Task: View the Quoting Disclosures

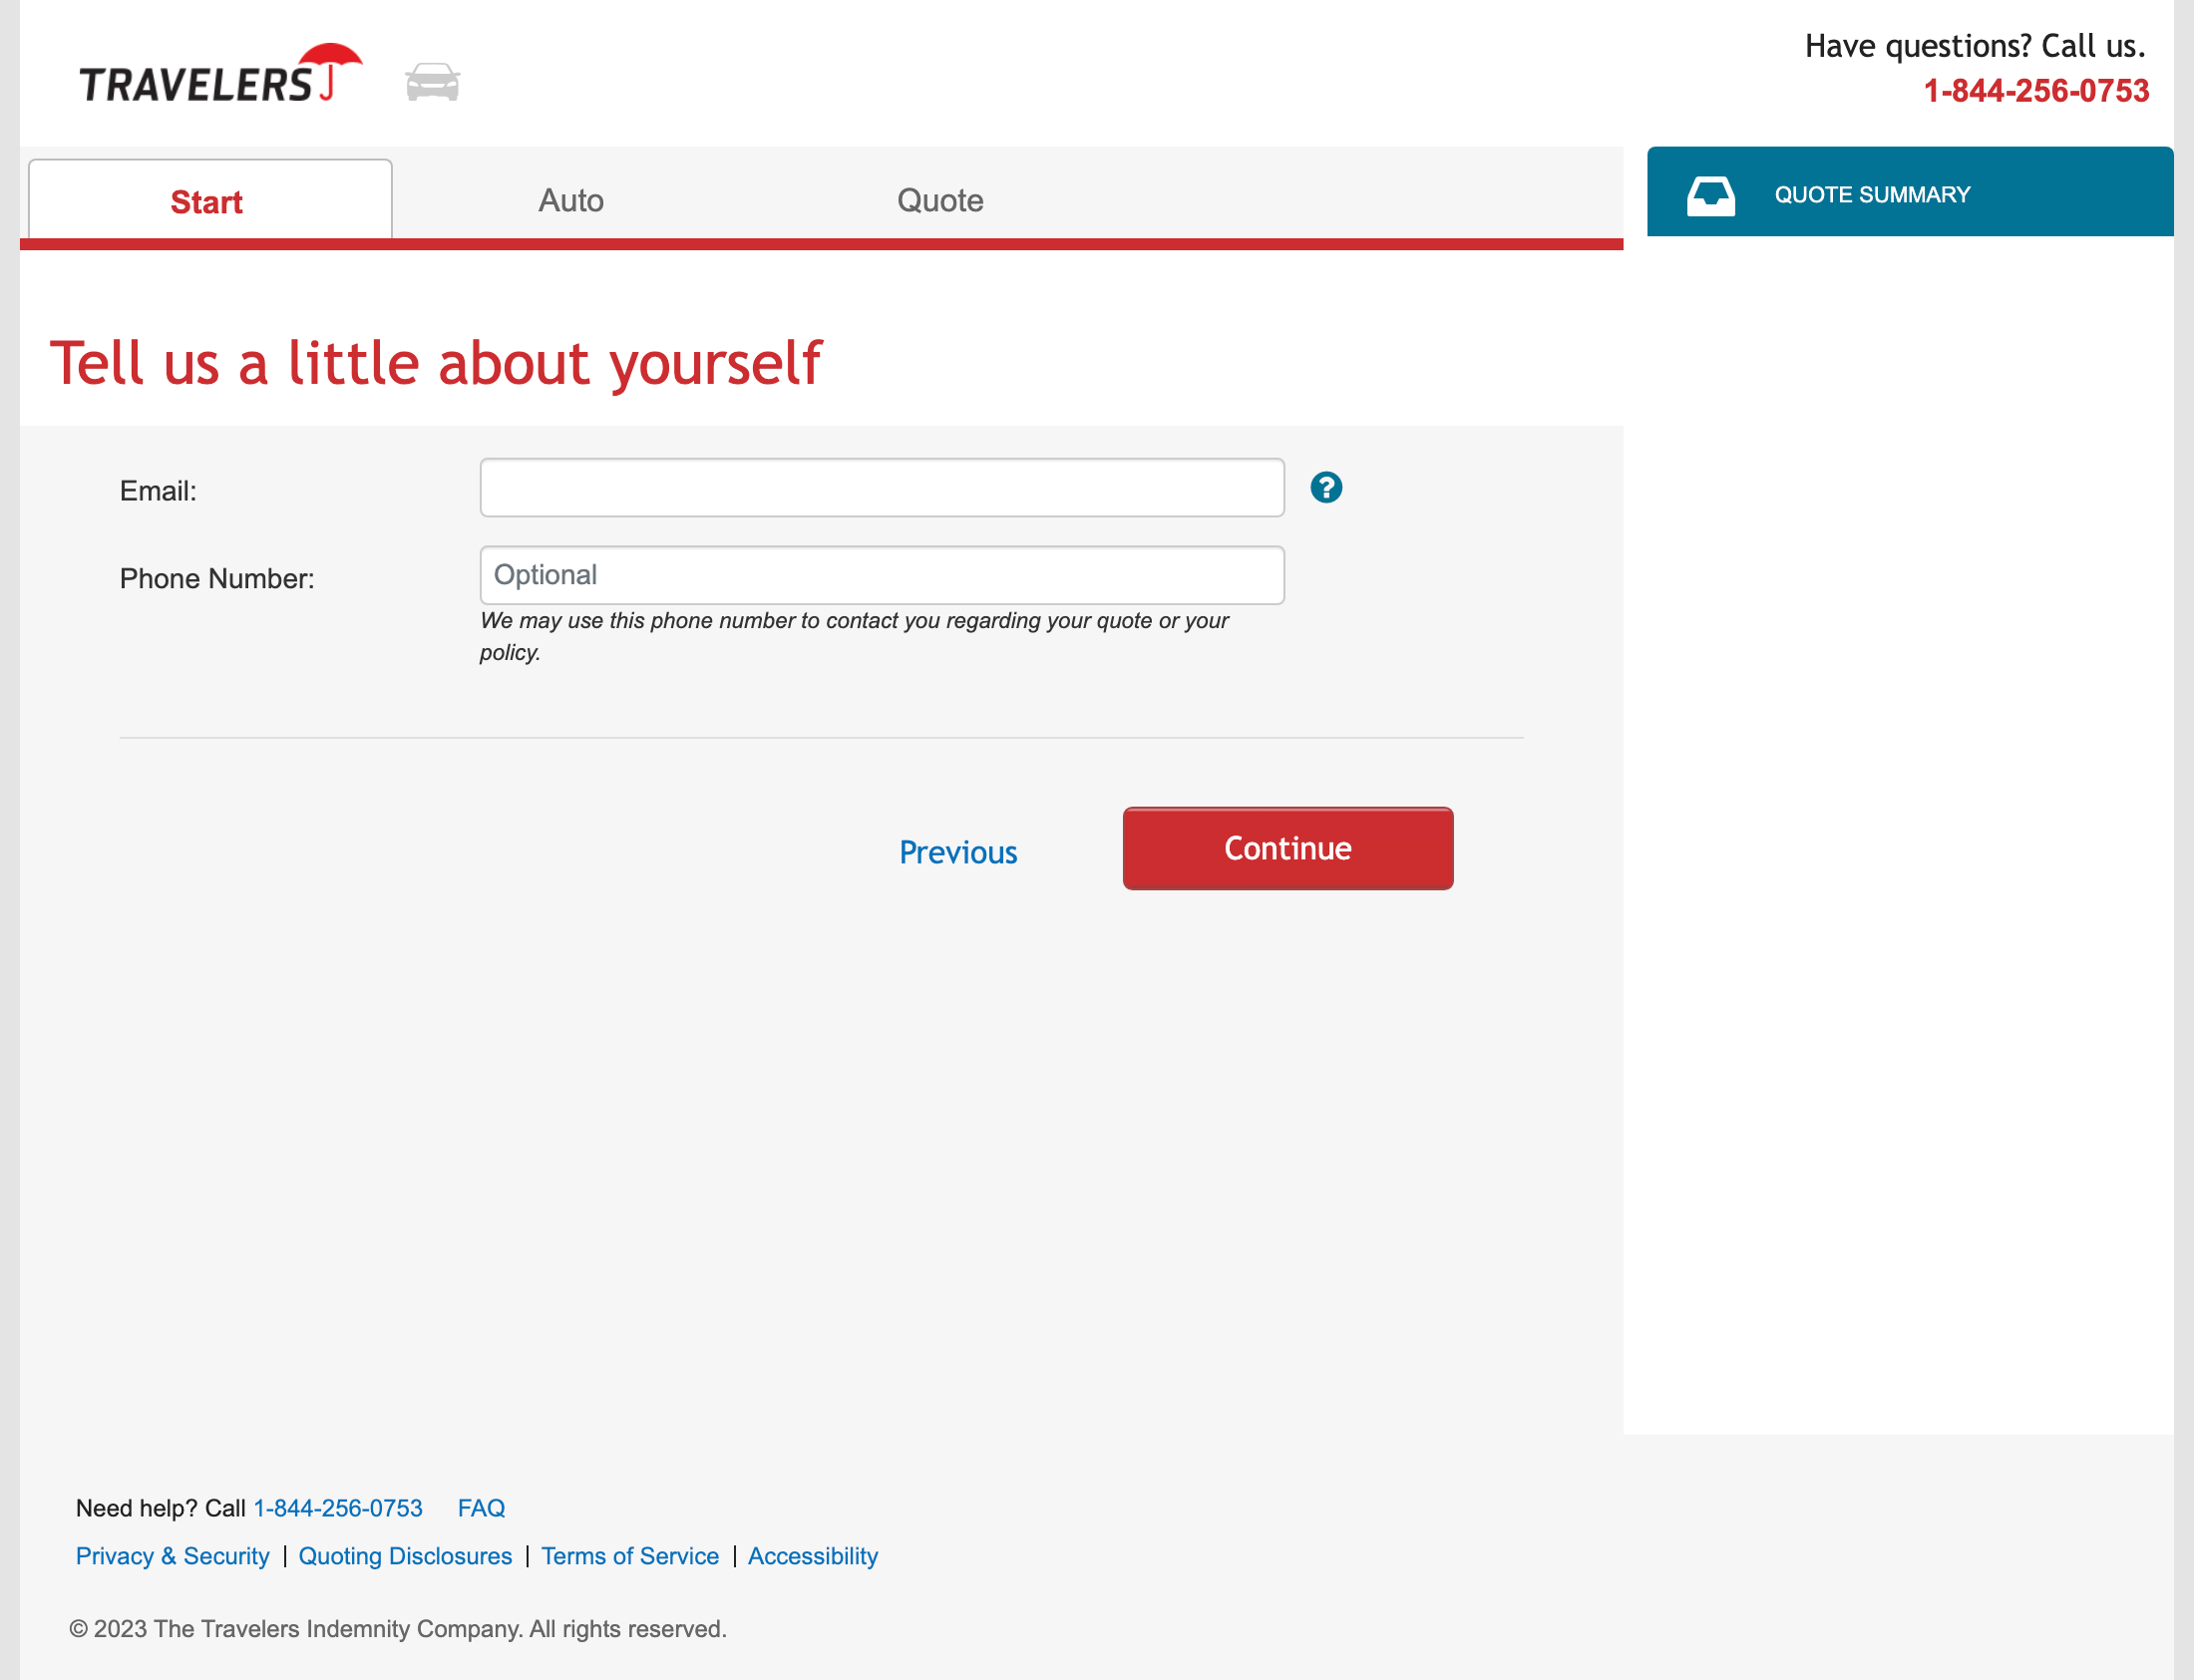Action: (405, 1556)
